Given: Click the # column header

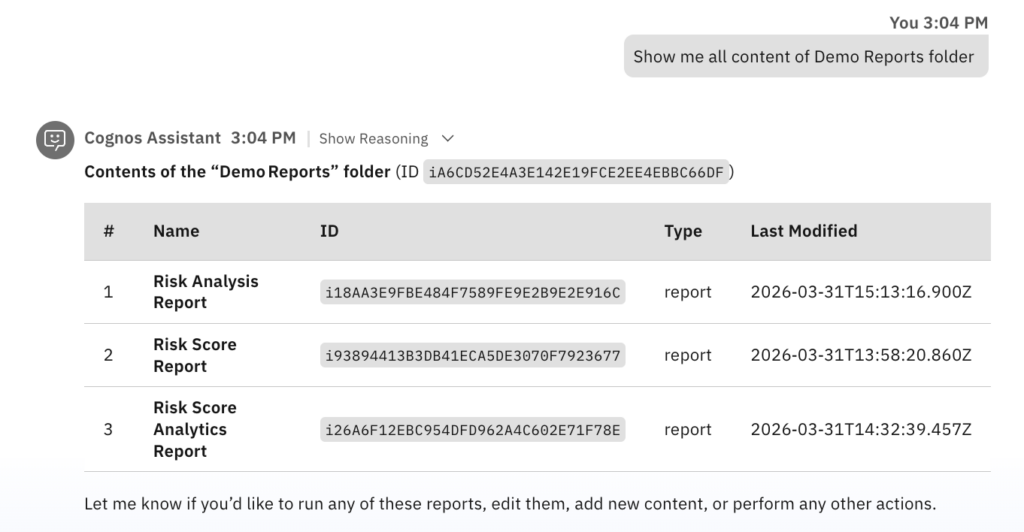Looking at the screenshot, I should pos(108,231).
